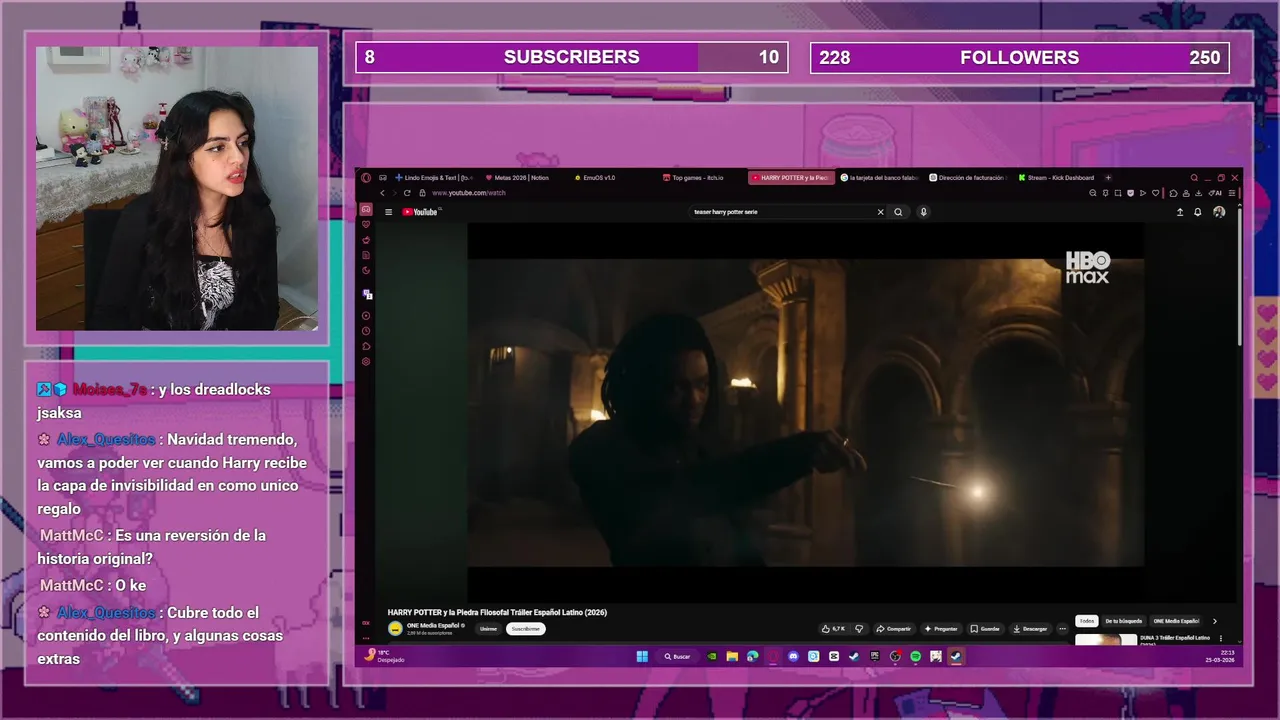Switch to the Stream Kick Dashboard tab
Viewport: 1280px width, 720px height.
click(x=1056, y=178)
